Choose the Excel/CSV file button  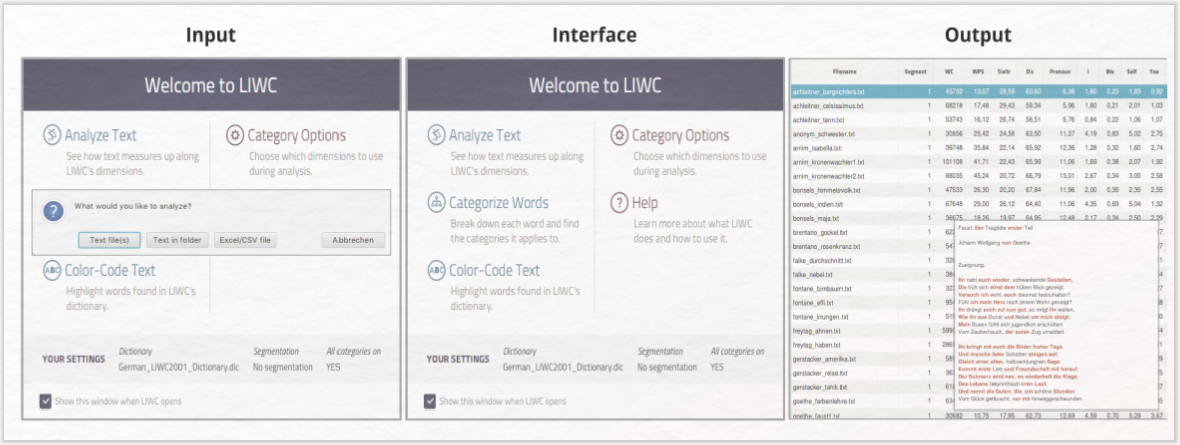[x=245, y=240]
